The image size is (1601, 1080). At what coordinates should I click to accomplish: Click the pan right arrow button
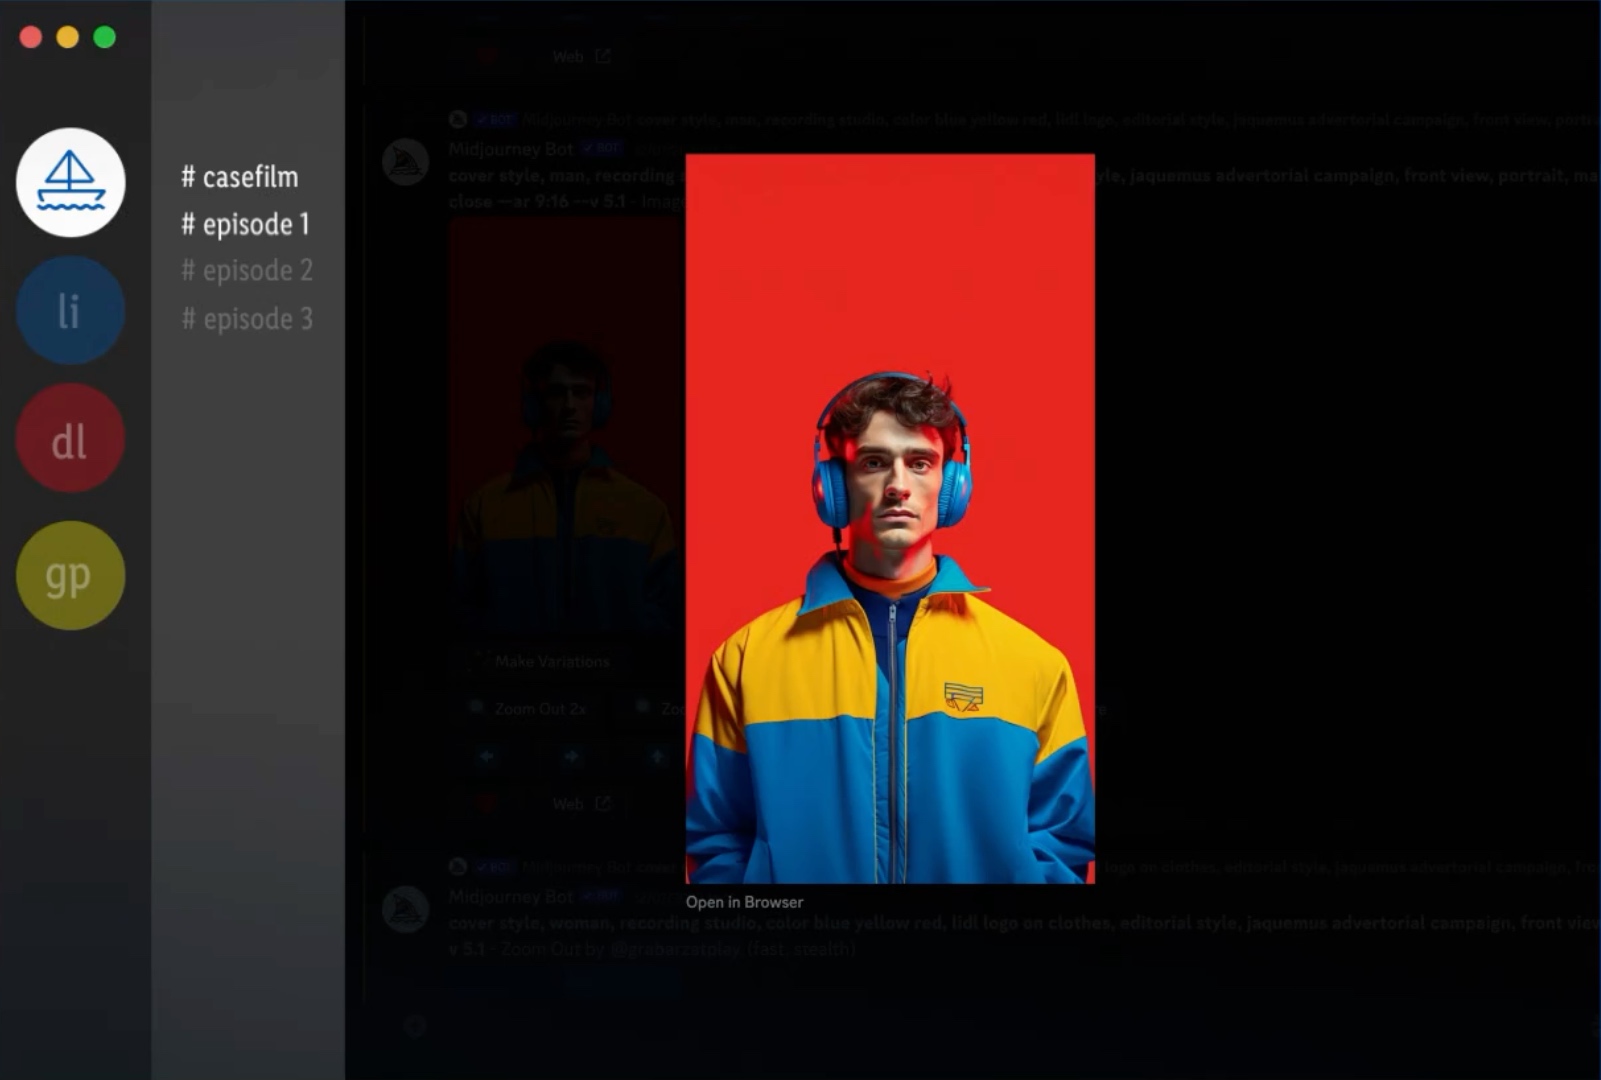click(x=571, y=757)
